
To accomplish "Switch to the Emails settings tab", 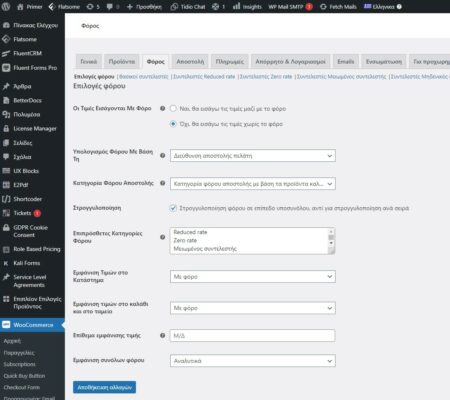I will coord(346,62).
